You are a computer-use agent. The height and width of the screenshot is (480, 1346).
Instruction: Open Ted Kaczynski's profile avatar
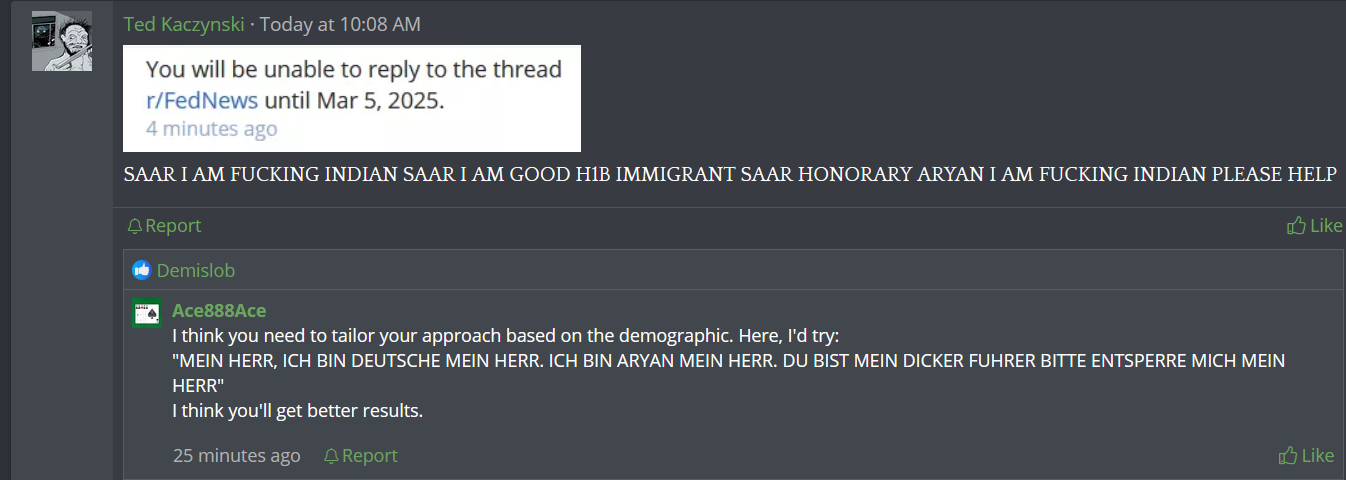62,41
